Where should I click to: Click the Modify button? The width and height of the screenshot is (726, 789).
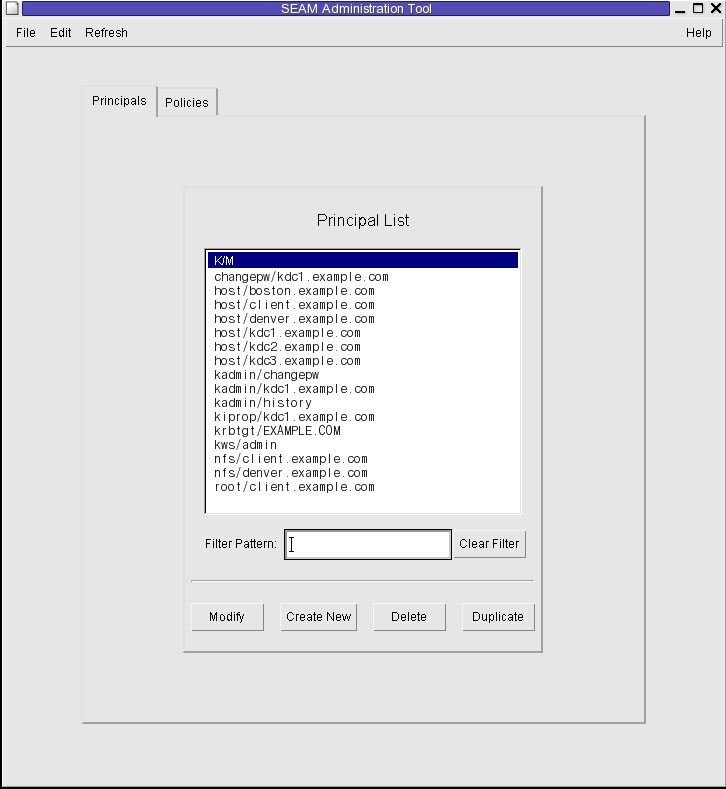pos(227,617)
